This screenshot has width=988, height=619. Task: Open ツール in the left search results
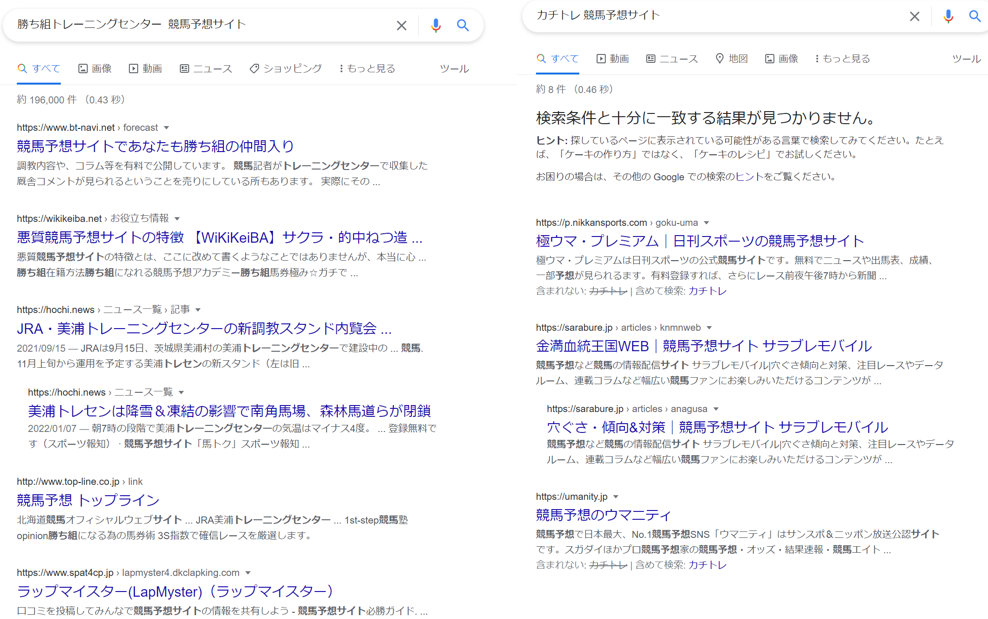click(454, 69)
